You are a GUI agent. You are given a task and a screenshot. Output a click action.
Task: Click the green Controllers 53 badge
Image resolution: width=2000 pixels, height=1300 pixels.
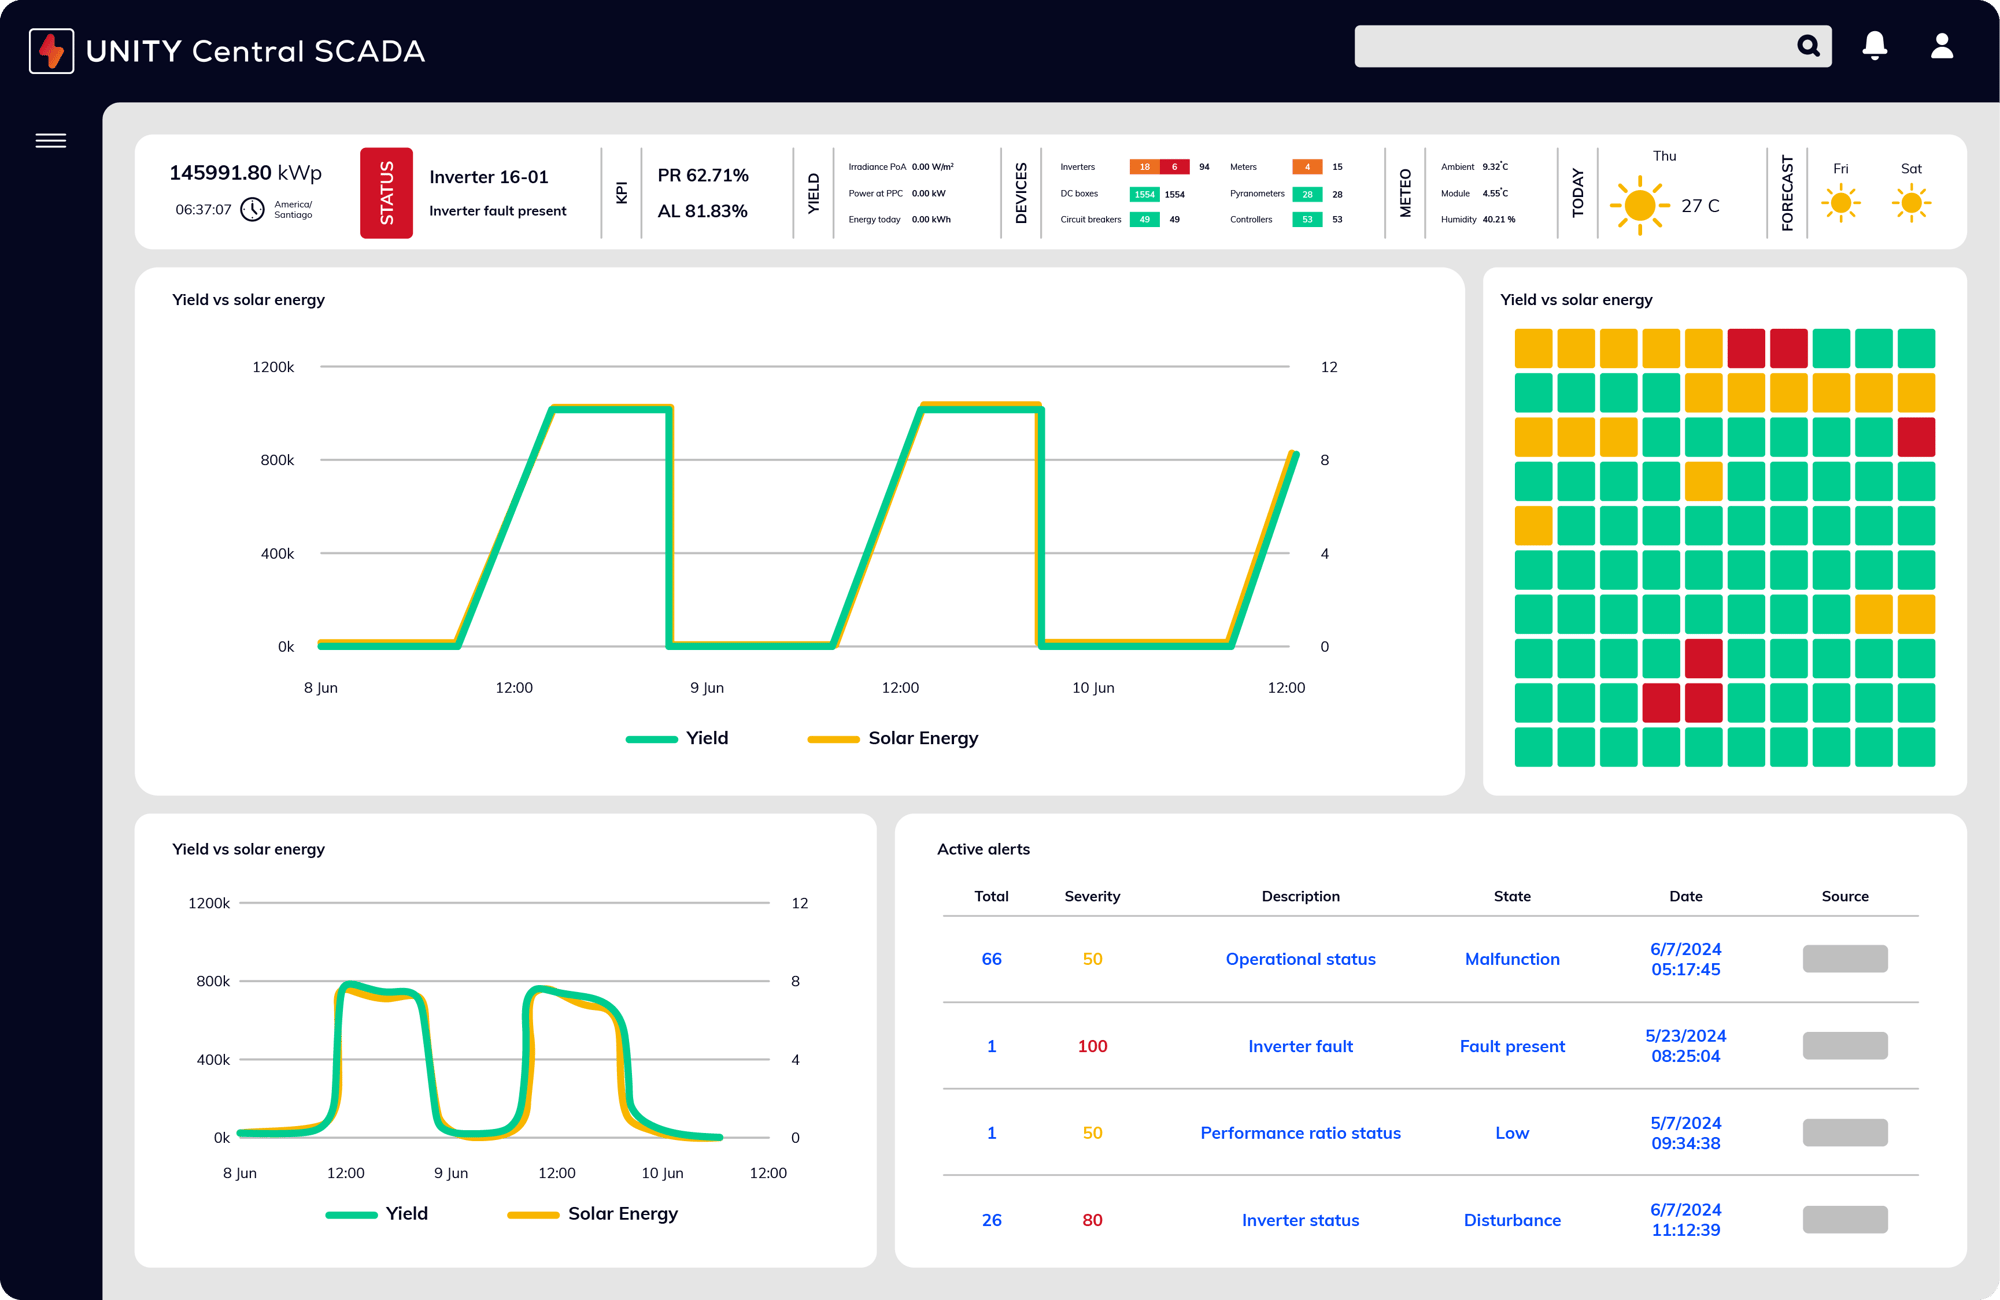coord(1307,220)
